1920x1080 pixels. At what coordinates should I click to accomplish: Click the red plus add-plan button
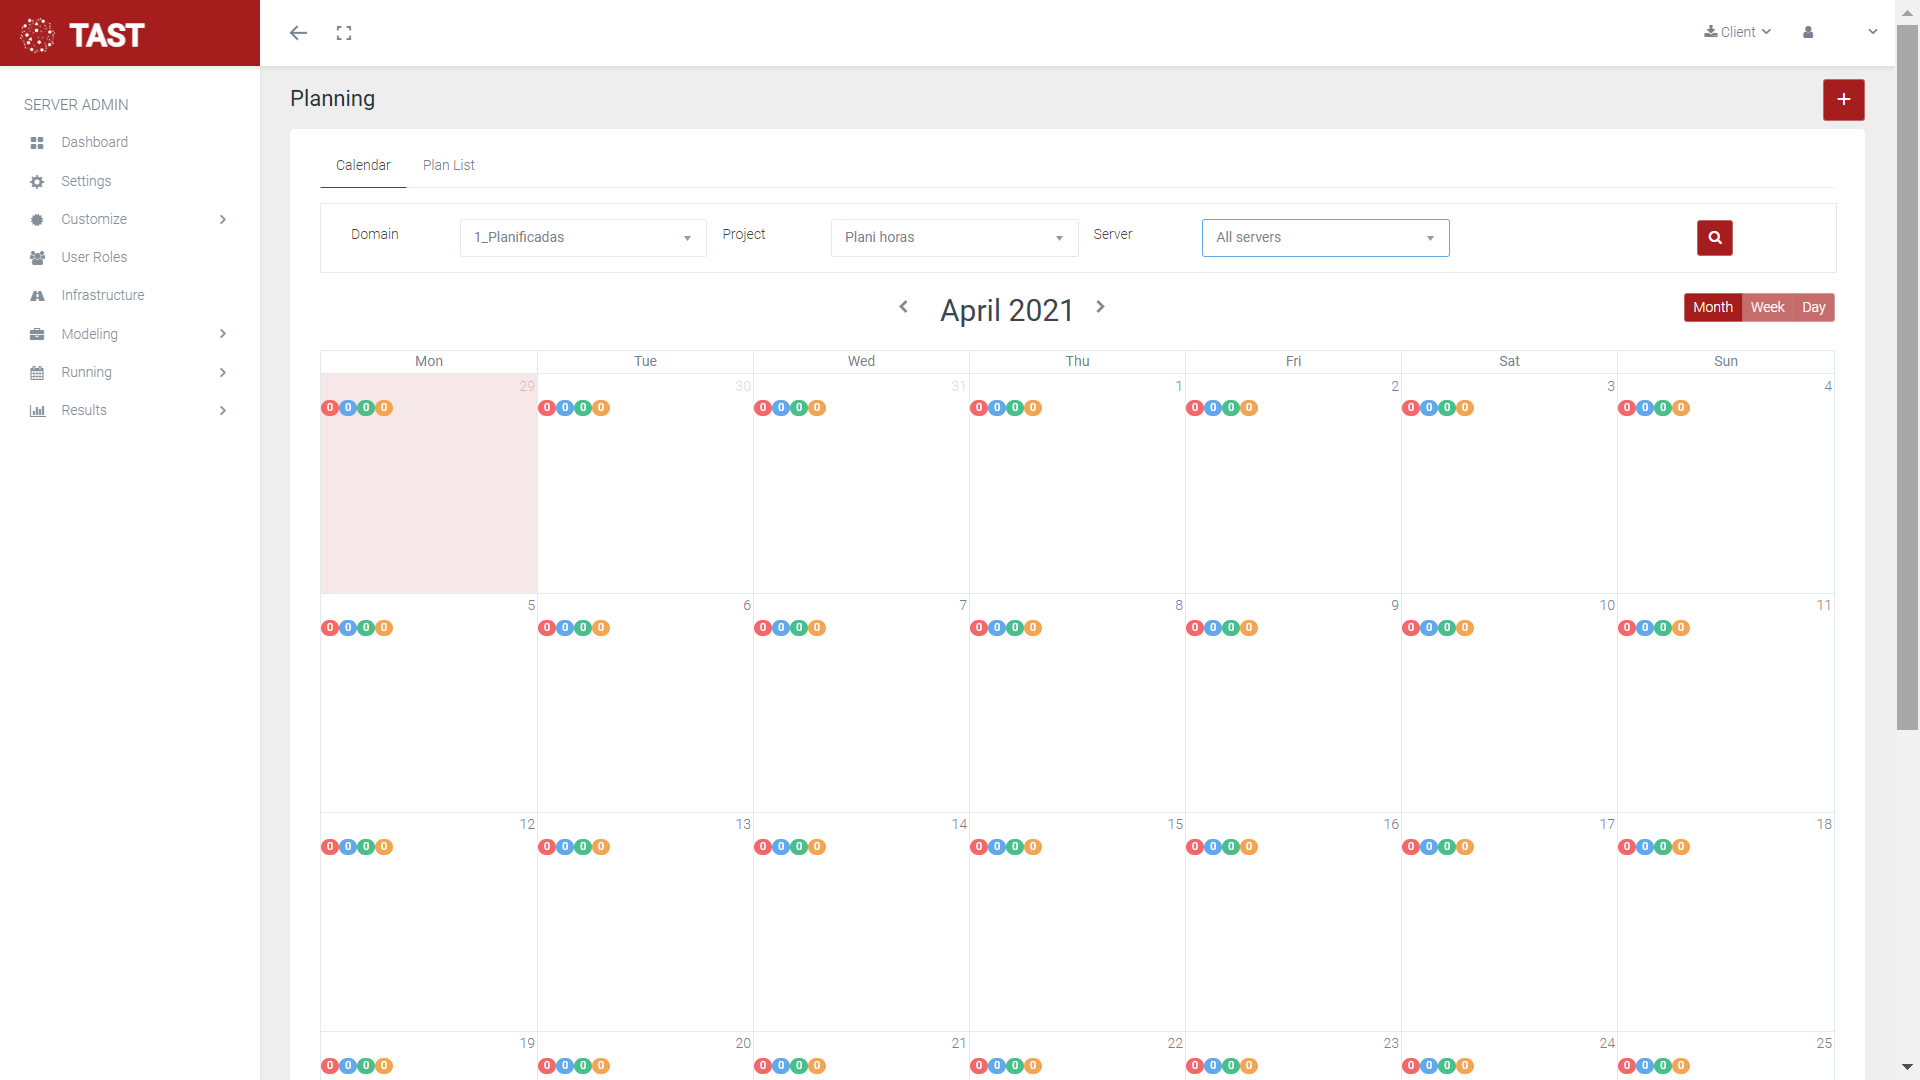pos(1843,100)
